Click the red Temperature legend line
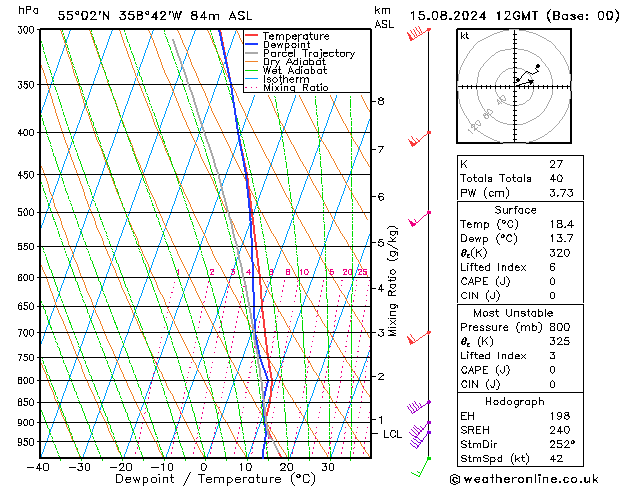The width and height of the screenshot is (629, 486). tap(252, 36)
